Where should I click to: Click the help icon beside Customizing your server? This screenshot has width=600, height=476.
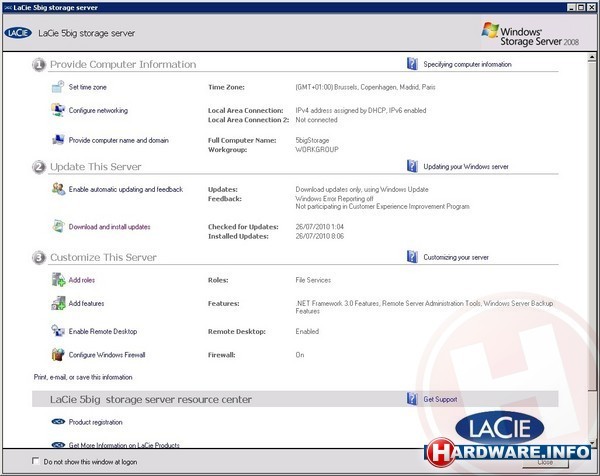pos(412,257)
